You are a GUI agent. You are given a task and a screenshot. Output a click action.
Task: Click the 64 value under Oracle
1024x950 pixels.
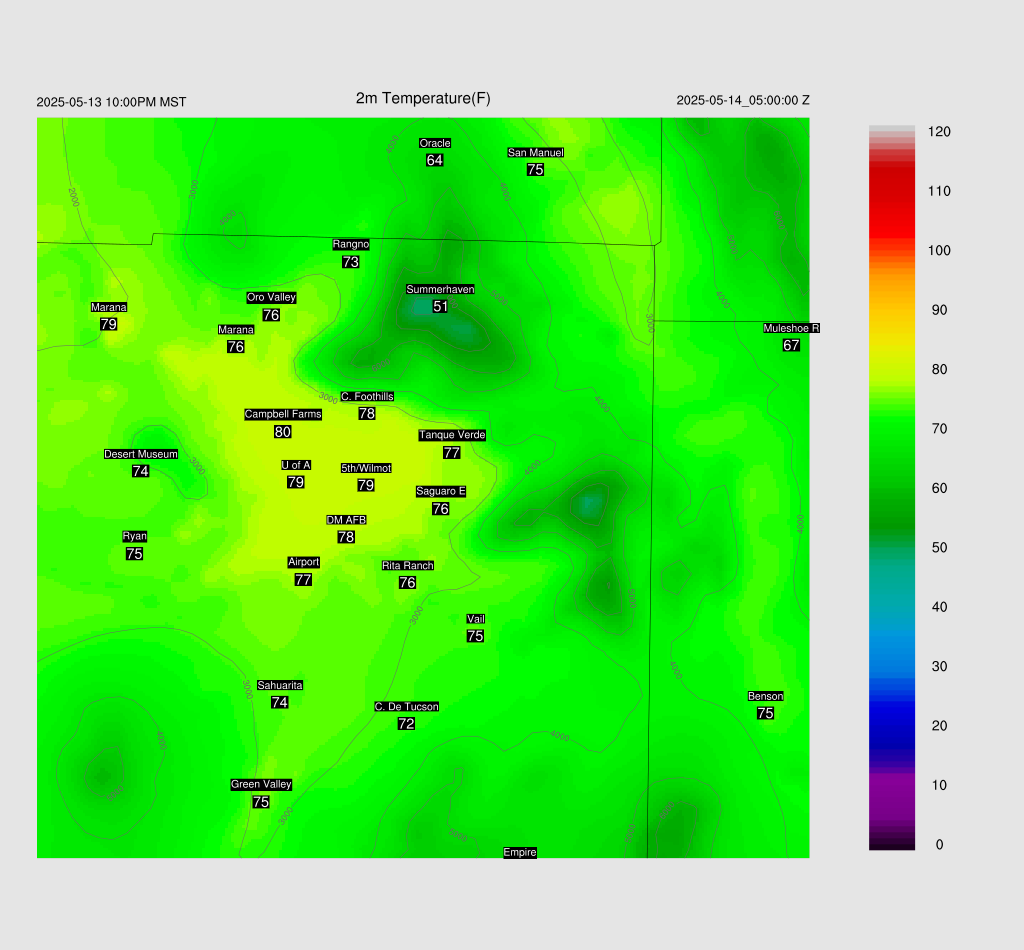click(434, 160)
